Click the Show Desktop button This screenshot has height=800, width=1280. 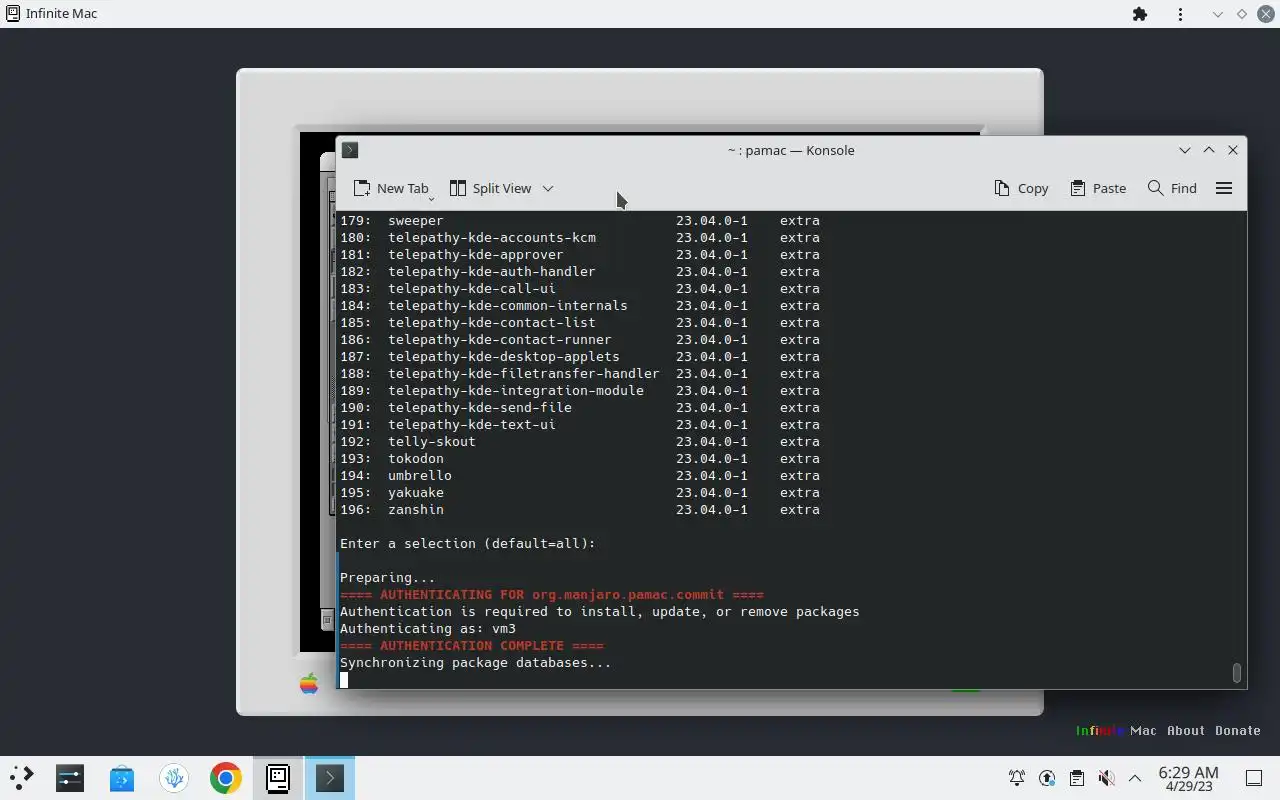pyautogui.click(x=1254, y=778)
